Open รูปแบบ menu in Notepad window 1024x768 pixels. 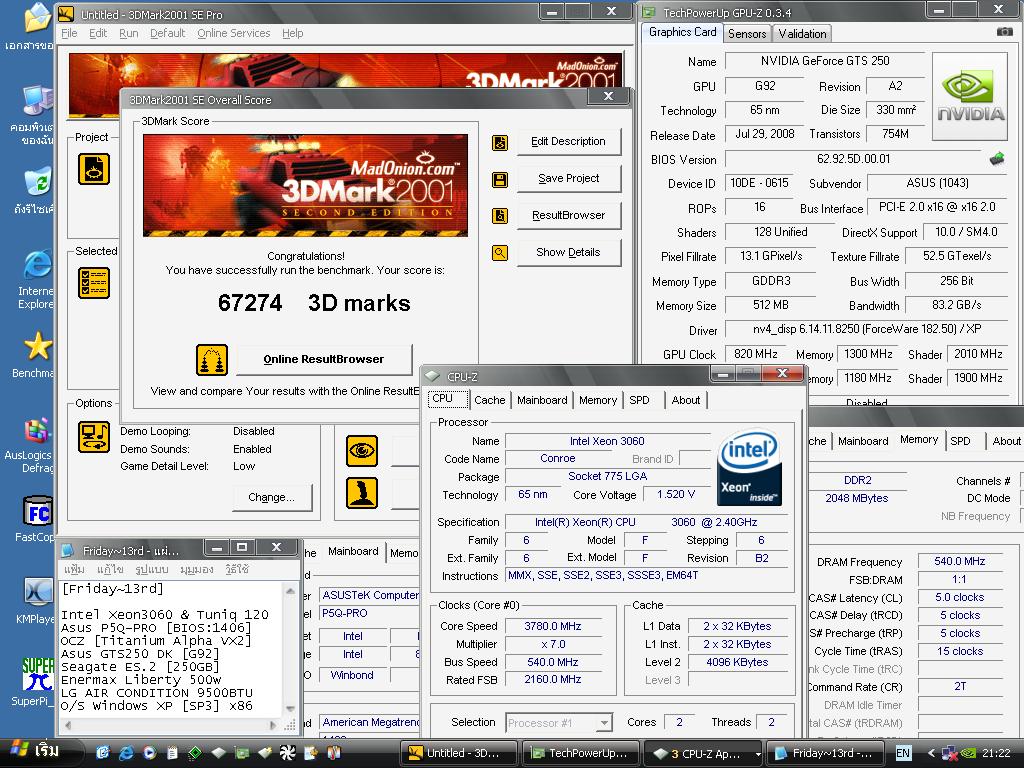pyautogui.click(x=152, y=569)
